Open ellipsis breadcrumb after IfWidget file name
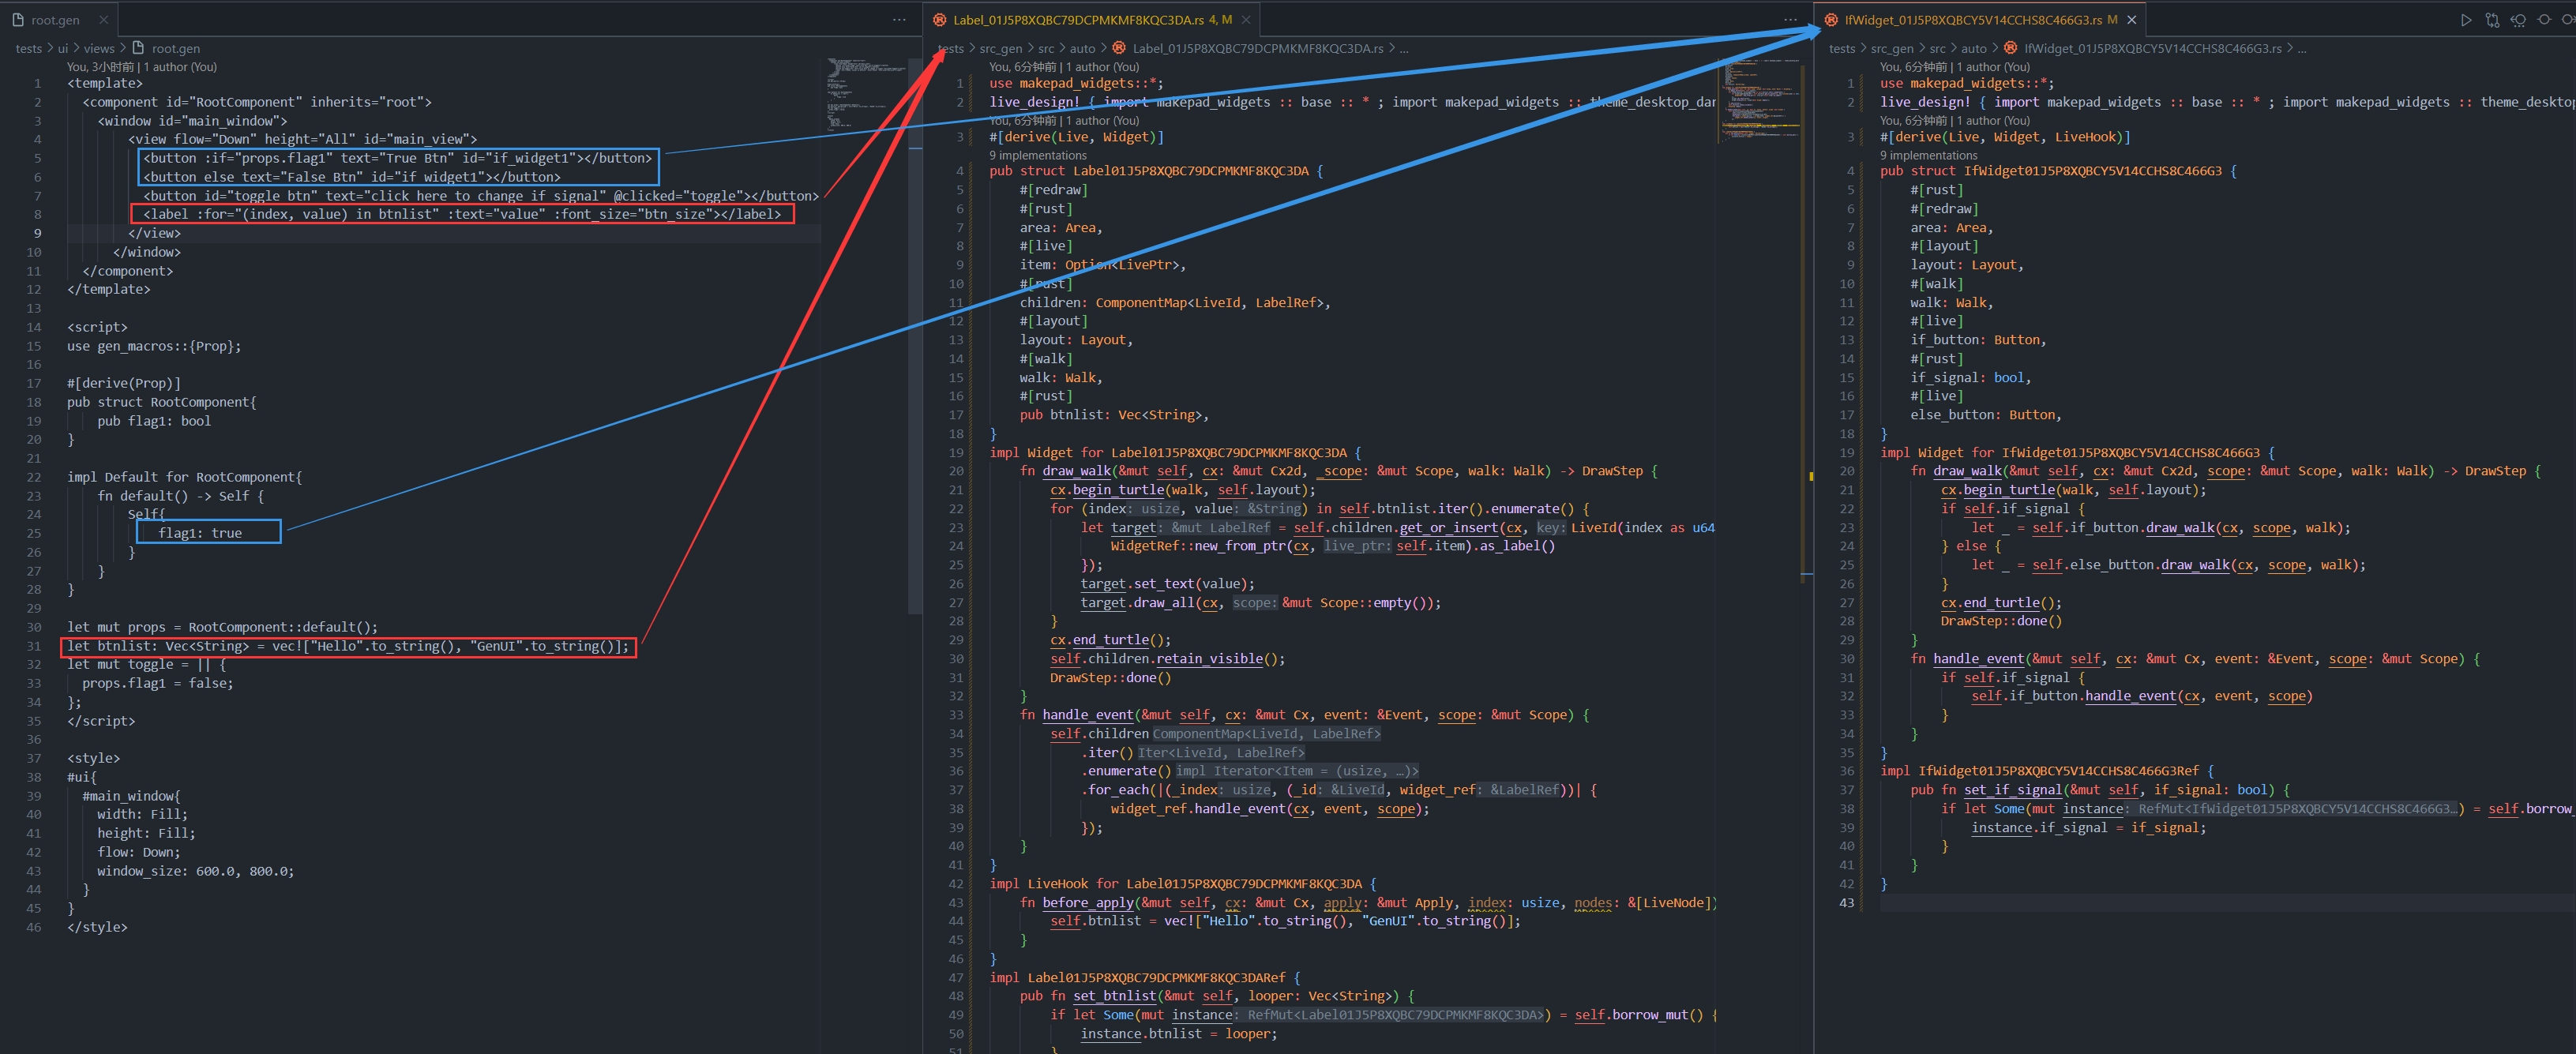 [x=2302, y=48]
